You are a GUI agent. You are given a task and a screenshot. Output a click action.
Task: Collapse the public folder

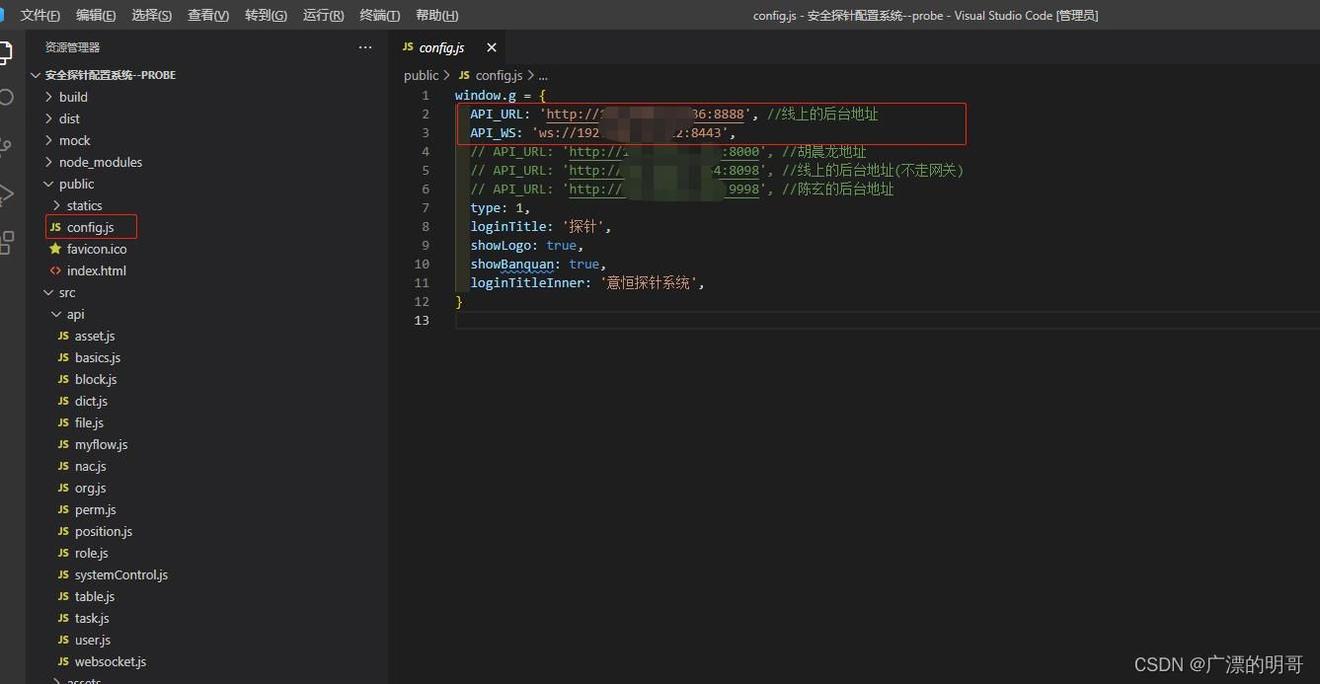tap(76, 184)
